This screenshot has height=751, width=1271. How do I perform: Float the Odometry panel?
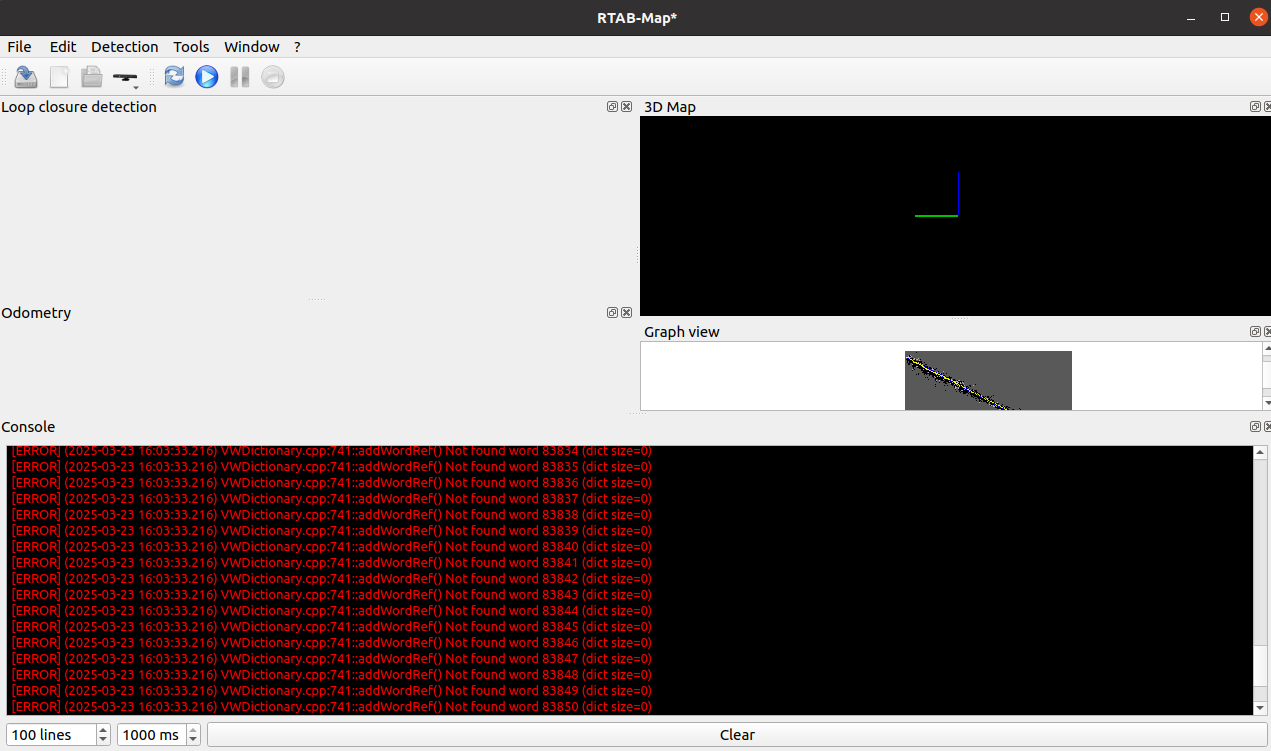(x=612, y=313)
